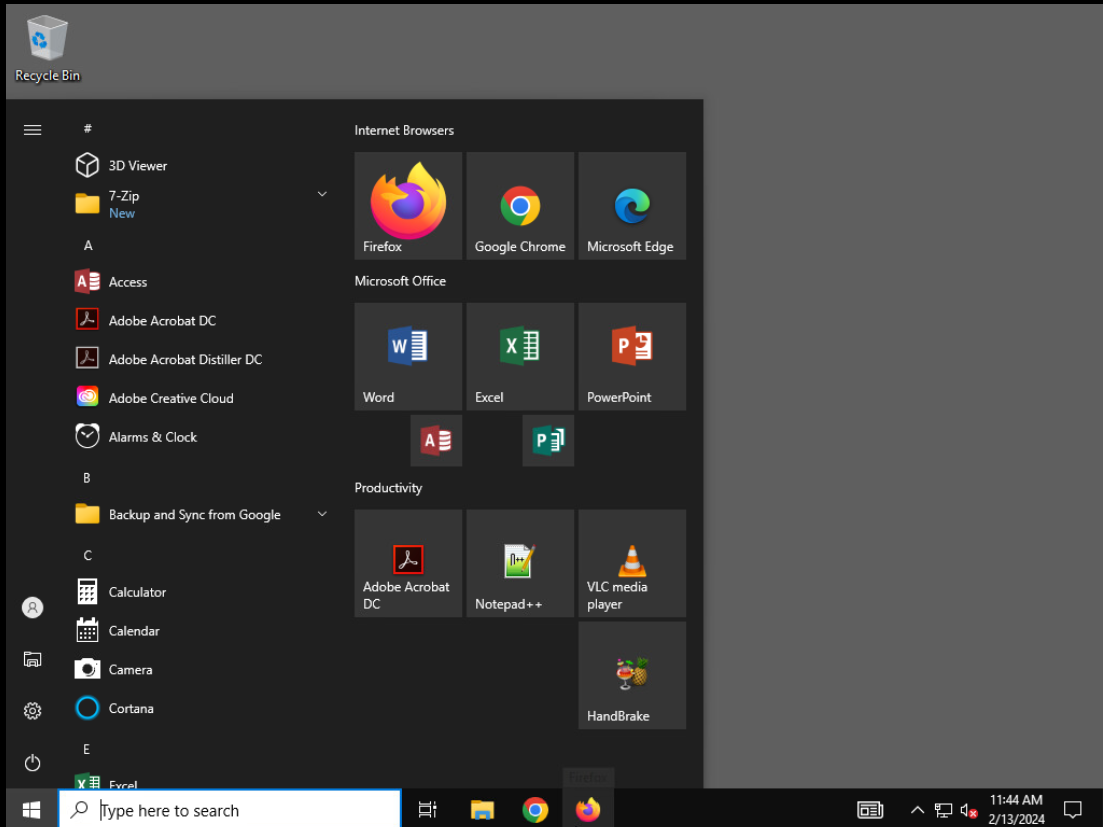
Task: Click the user account icon in Start
Action: (x=32, y=608)
